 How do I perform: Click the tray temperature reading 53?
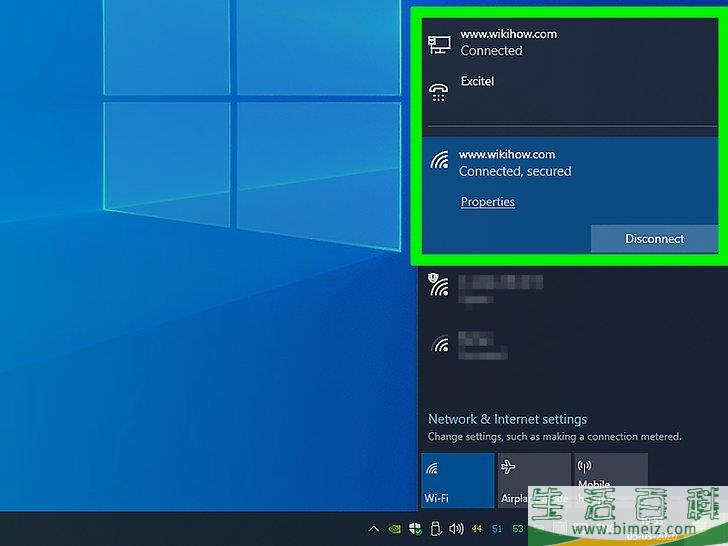pyautogui.click(x=518, y=528)
